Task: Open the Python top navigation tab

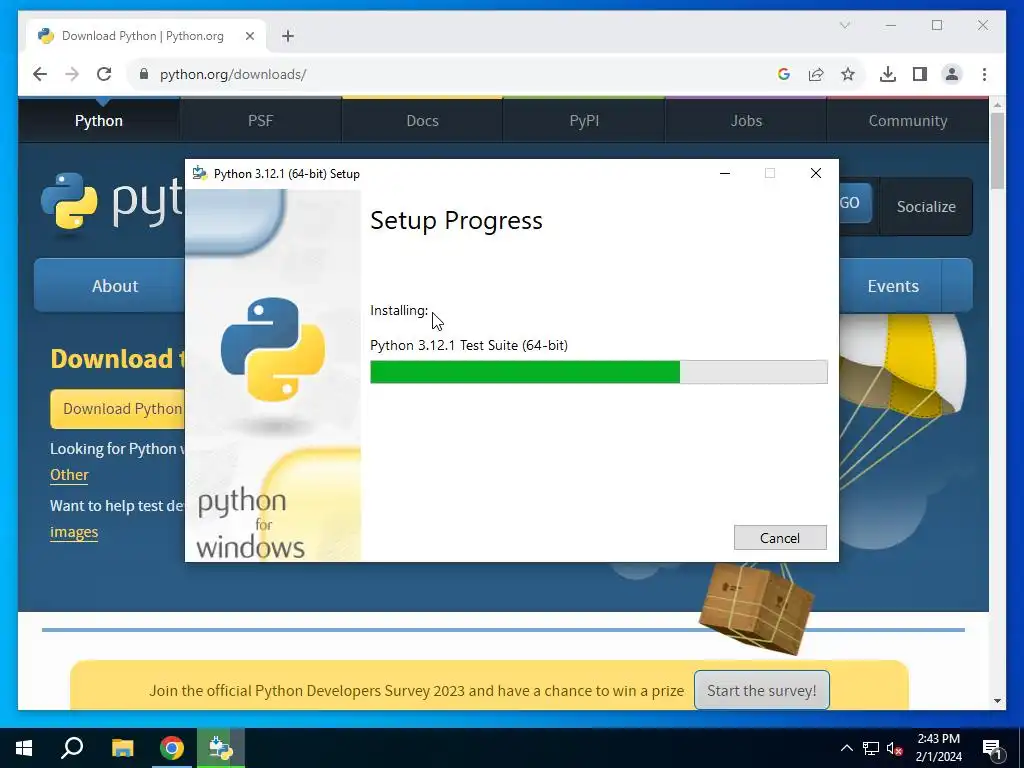Action: tap(99, 121)
